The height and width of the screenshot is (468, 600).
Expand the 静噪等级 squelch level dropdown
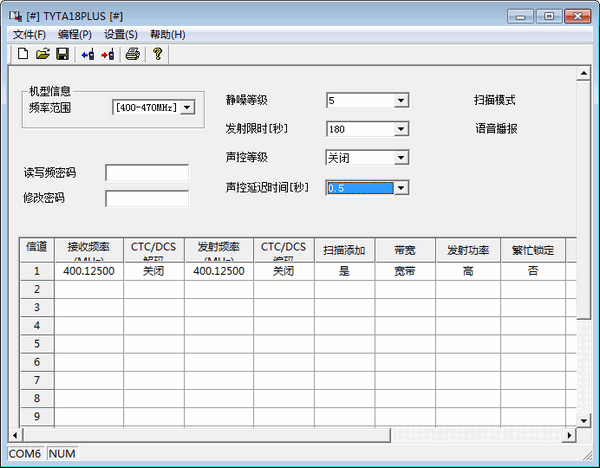(x=400, y=100)
